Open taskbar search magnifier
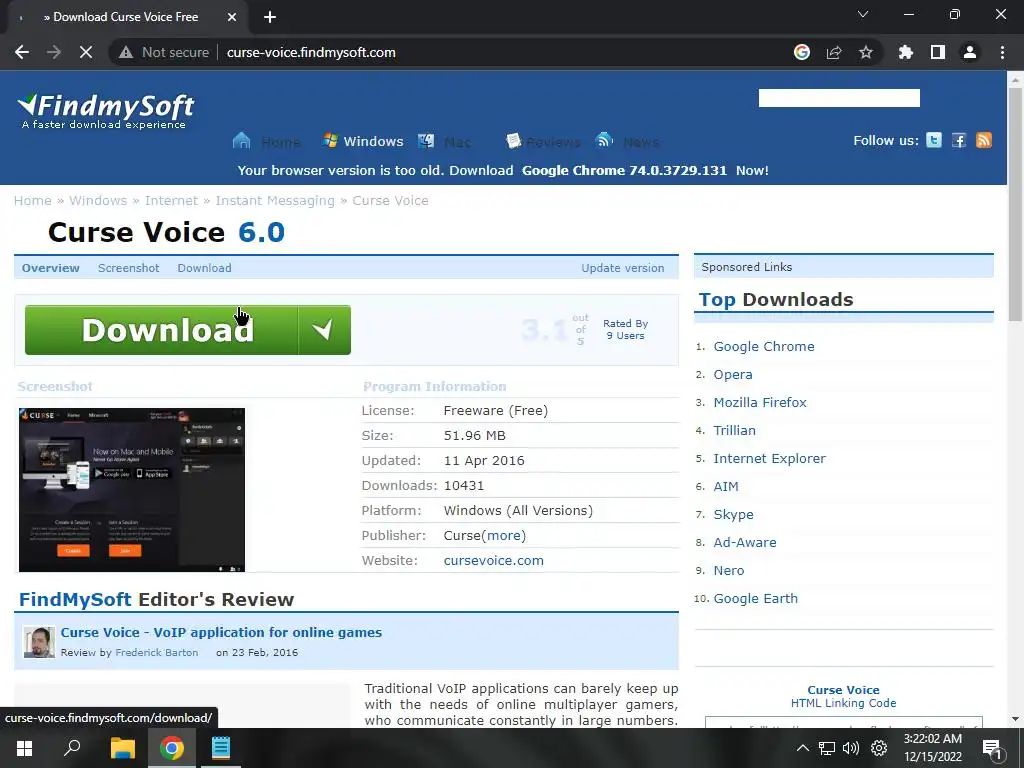The width and height of the screenshot is (1024, 768). tap(72, 748)
